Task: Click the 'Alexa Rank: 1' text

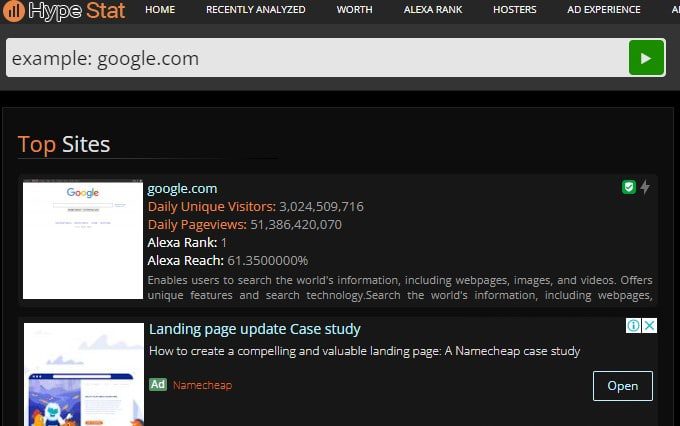Action: coord(187,242)
